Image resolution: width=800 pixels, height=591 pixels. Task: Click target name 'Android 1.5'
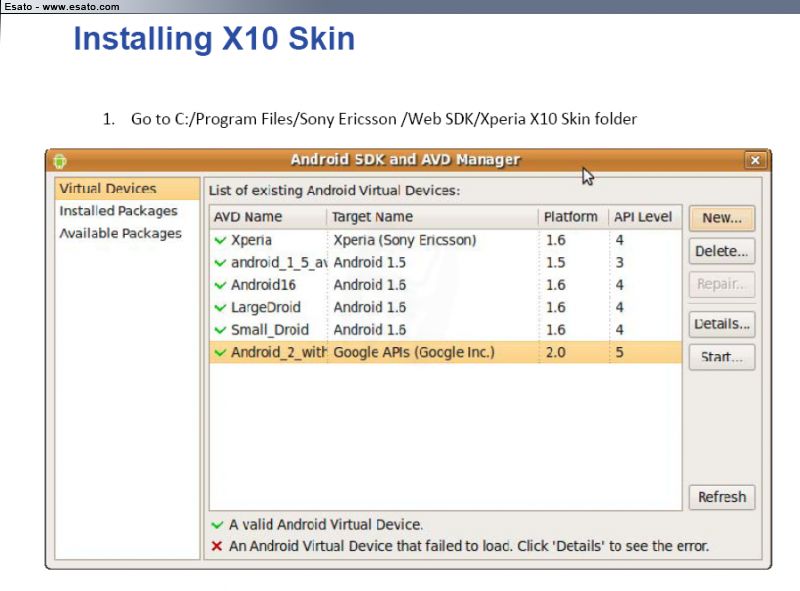click(x=369, y=263)
